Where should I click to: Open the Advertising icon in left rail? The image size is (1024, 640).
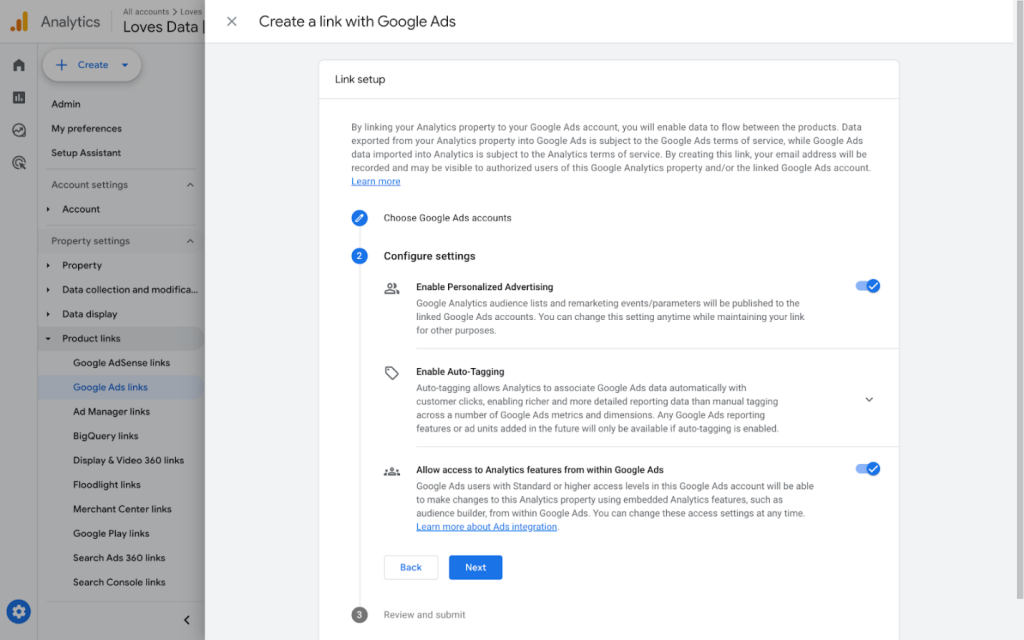(x=19, y=163)
